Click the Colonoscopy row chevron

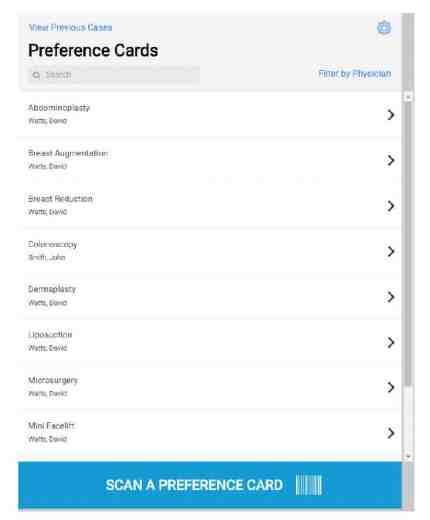coord(391,251)
